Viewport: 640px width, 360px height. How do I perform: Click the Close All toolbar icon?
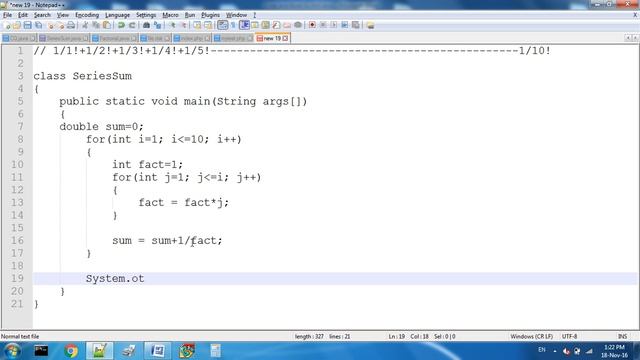click(60, 25)
